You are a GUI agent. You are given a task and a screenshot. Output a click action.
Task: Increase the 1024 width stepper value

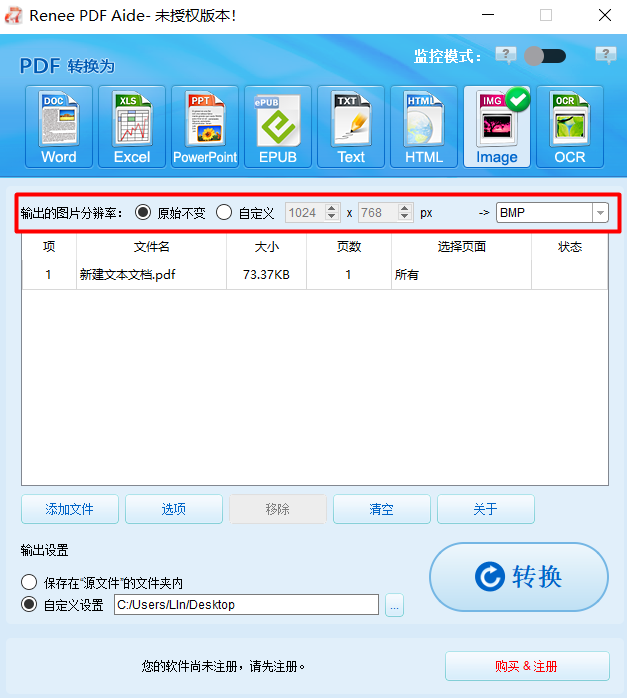(332, 208)
